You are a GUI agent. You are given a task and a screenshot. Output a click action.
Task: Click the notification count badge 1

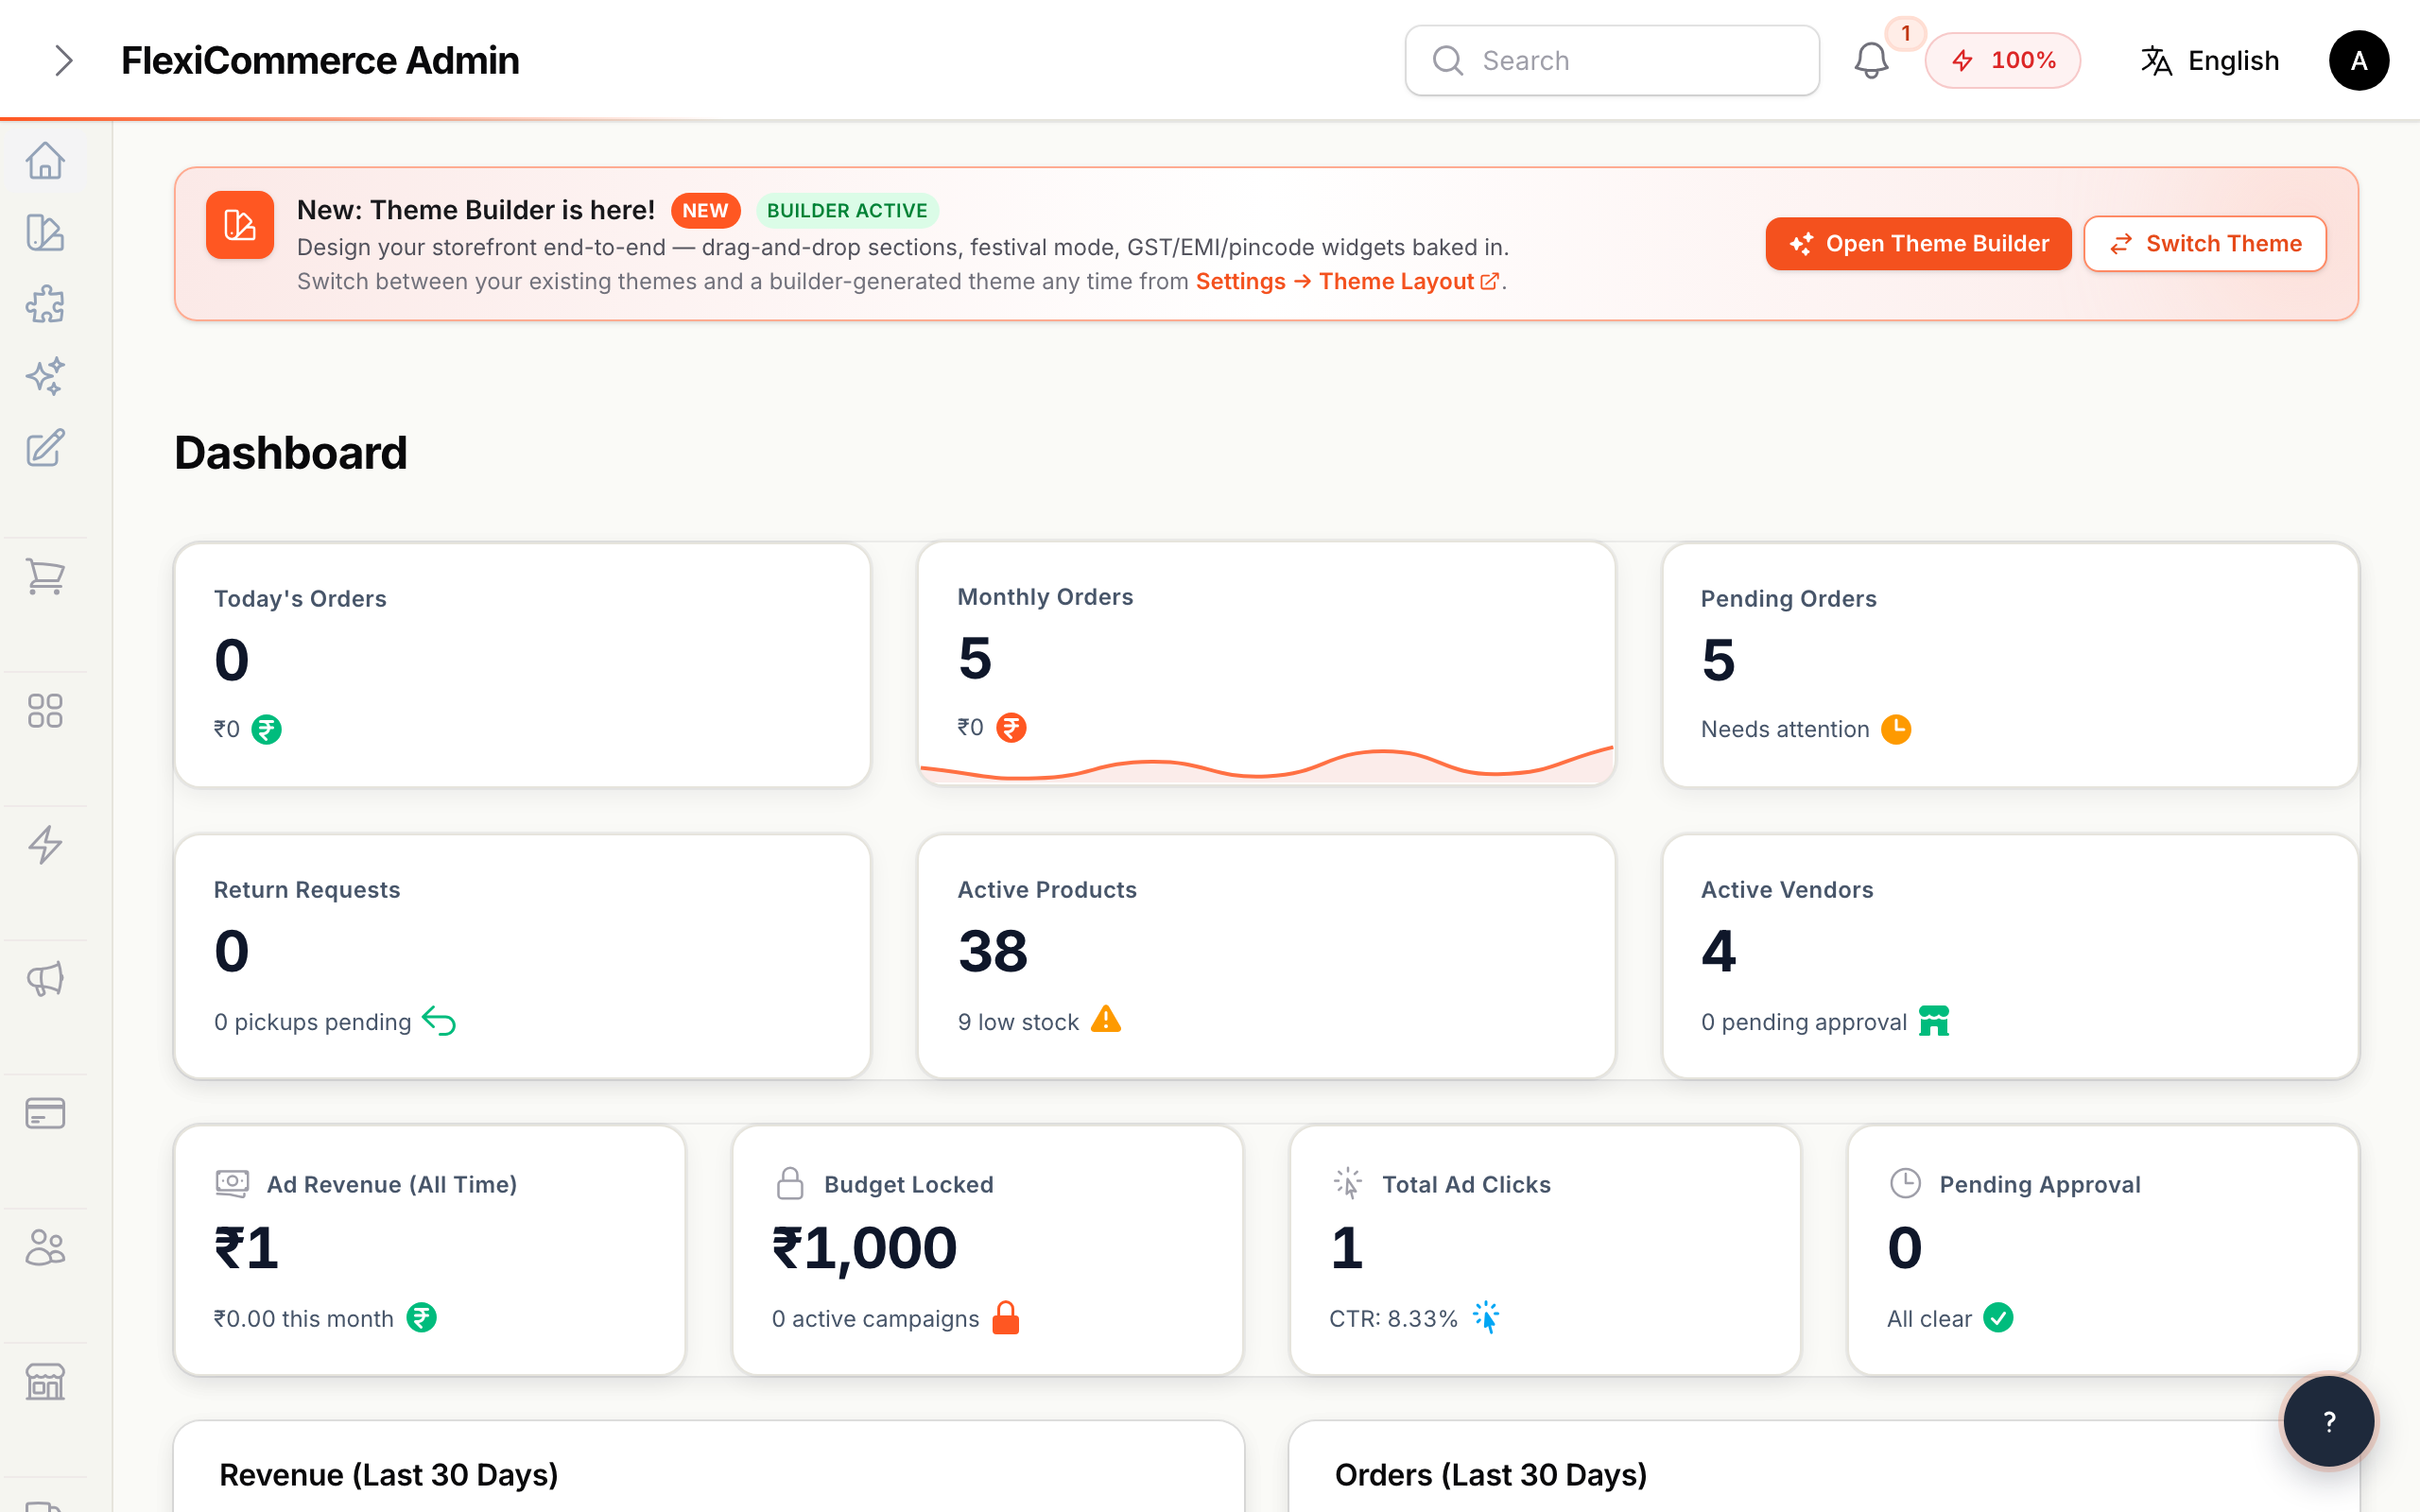pyautogui.click(x=1906, y=34)
